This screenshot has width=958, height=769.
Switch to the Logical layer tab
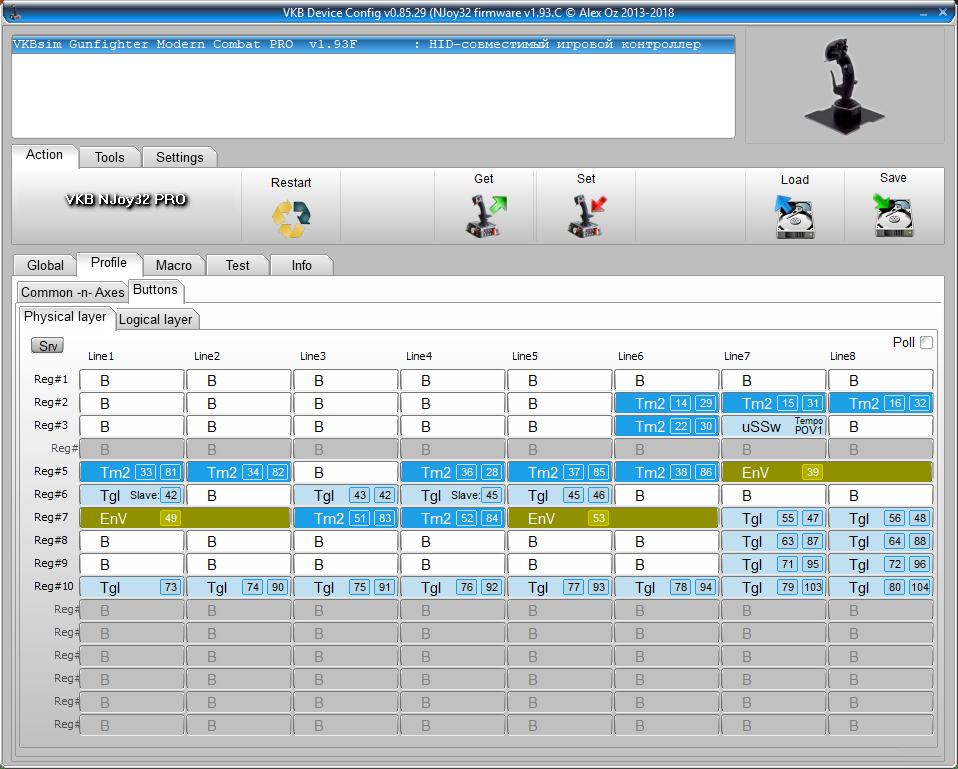[x=156, y=319]
